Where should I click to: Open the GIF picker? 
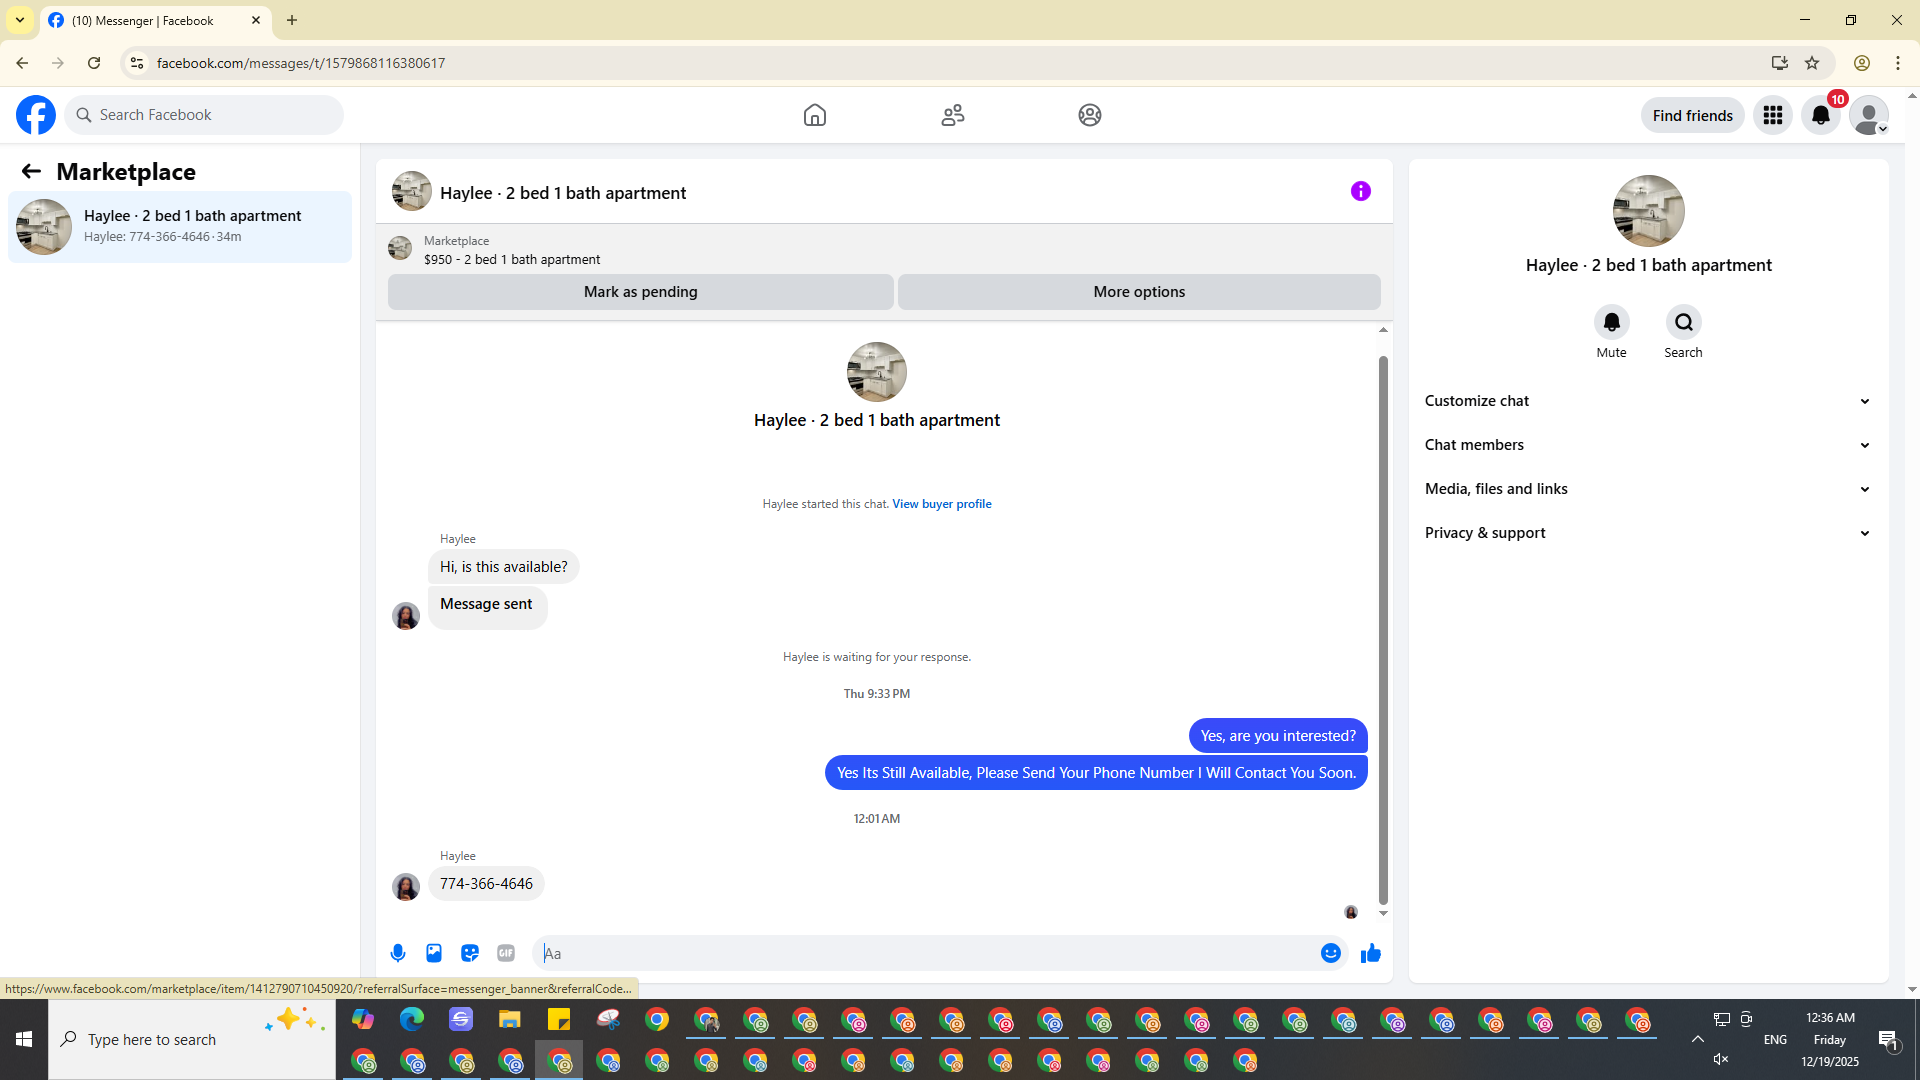(x=506, y=953)
